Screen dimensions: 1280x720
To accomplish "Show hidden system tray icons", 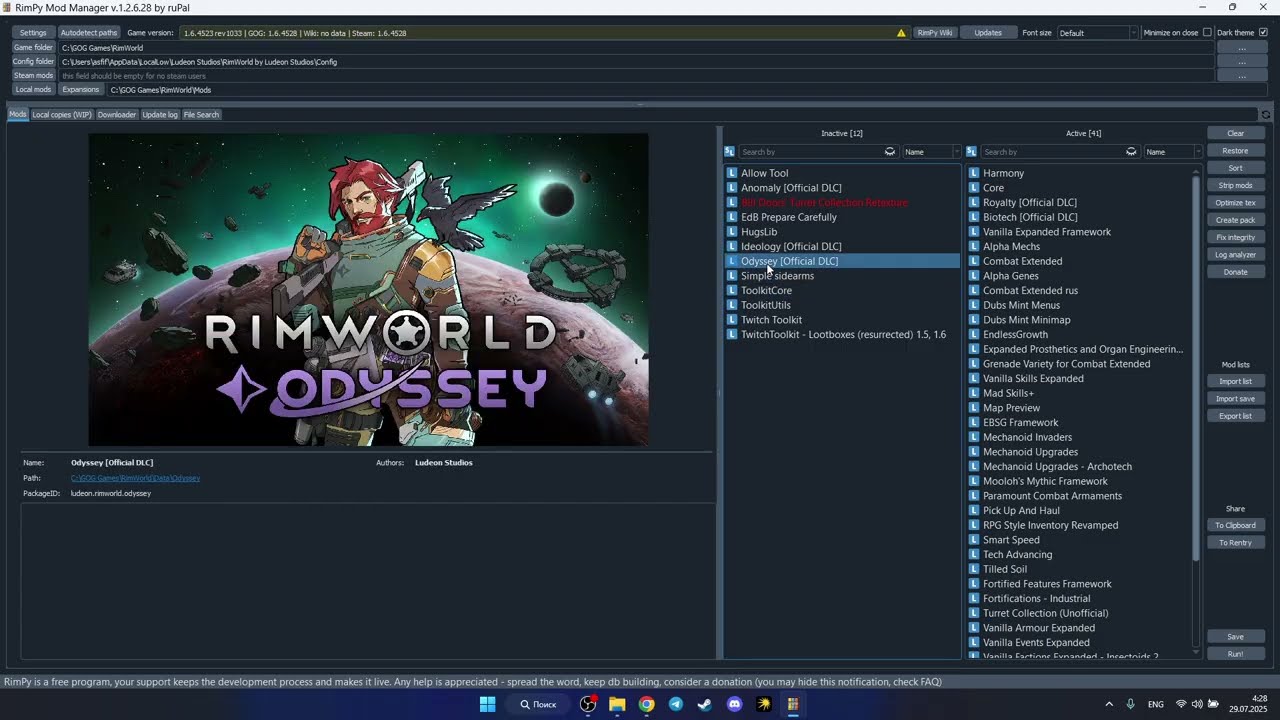I will coord(1108,704).
